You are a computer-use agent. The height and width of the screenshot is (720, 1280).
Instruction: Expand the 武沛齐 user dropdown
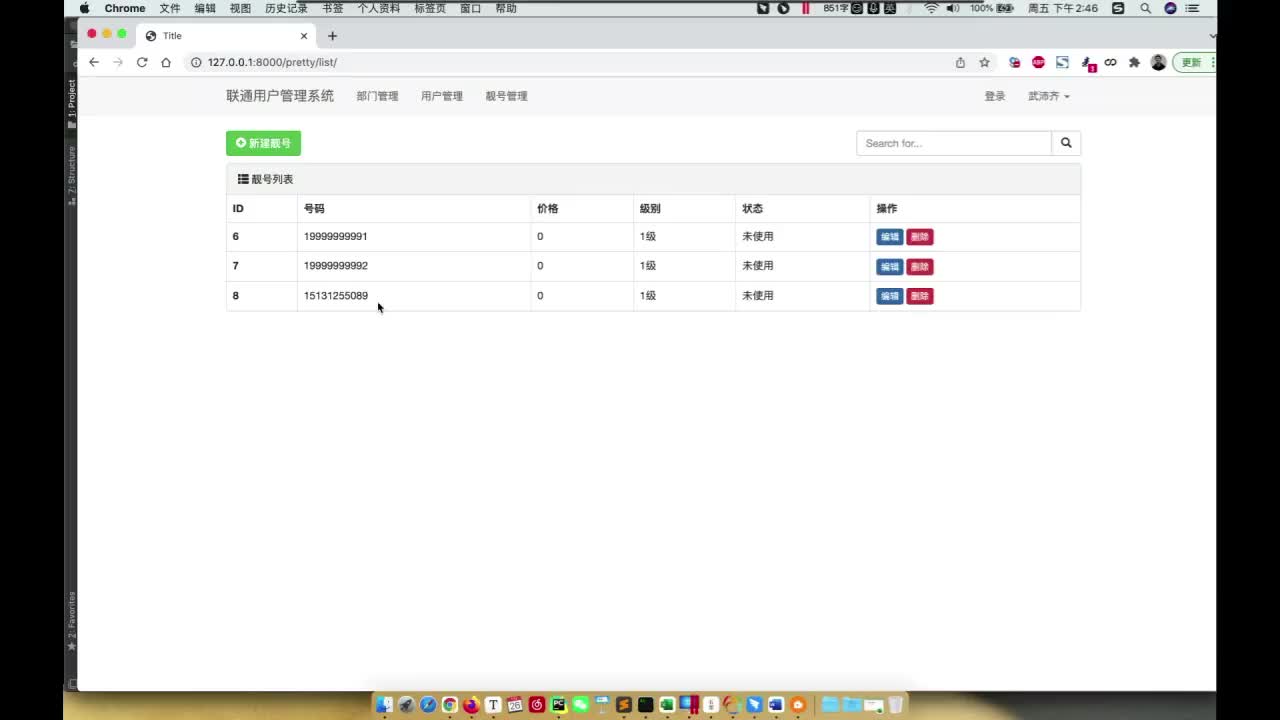coord(1049,96)
